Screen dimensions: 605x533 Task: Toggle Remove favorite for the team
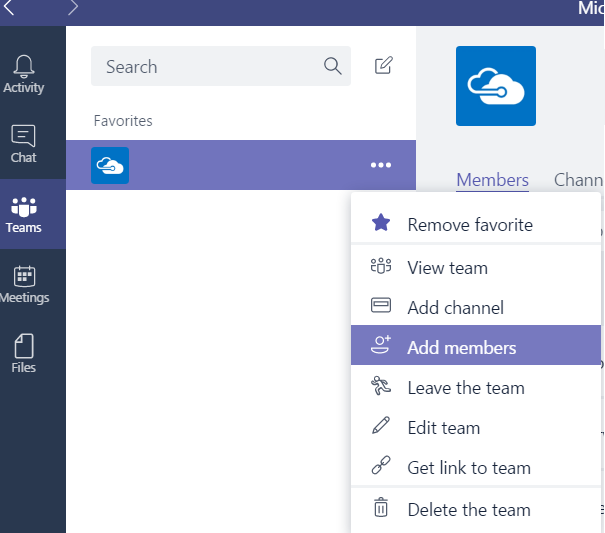coord(469,225)
